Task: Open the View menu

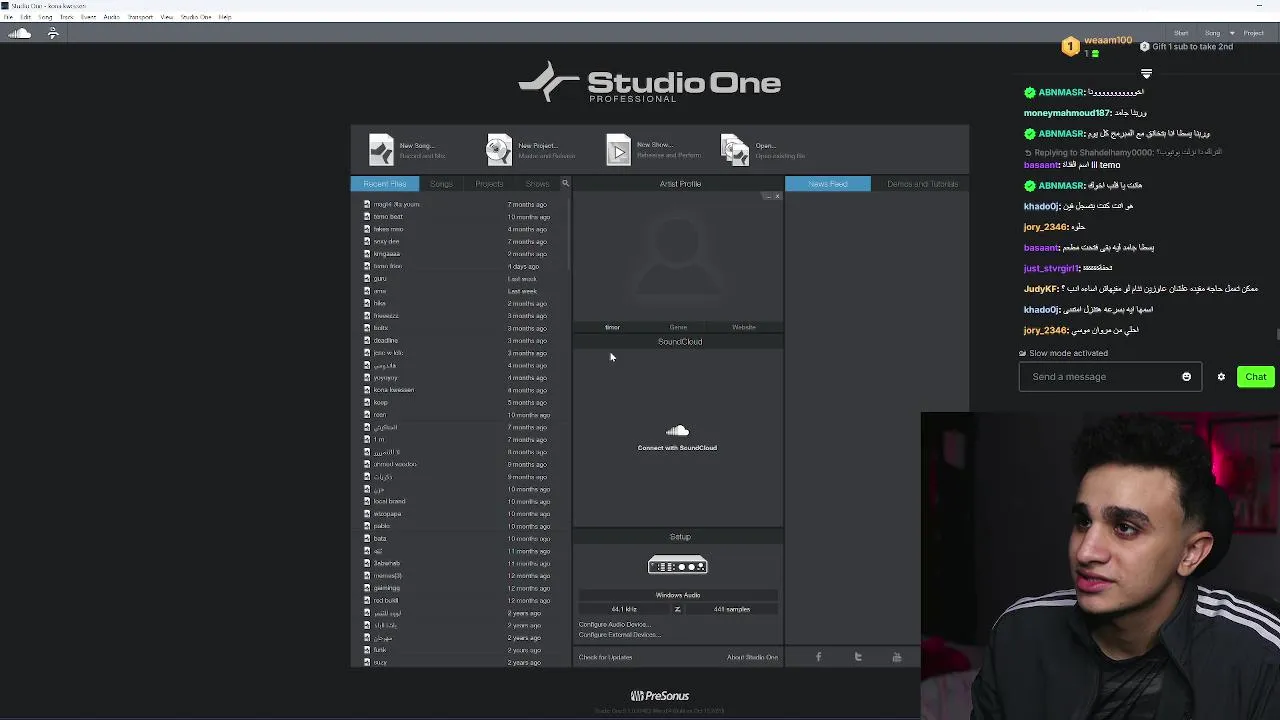Action: pos(167,17)
